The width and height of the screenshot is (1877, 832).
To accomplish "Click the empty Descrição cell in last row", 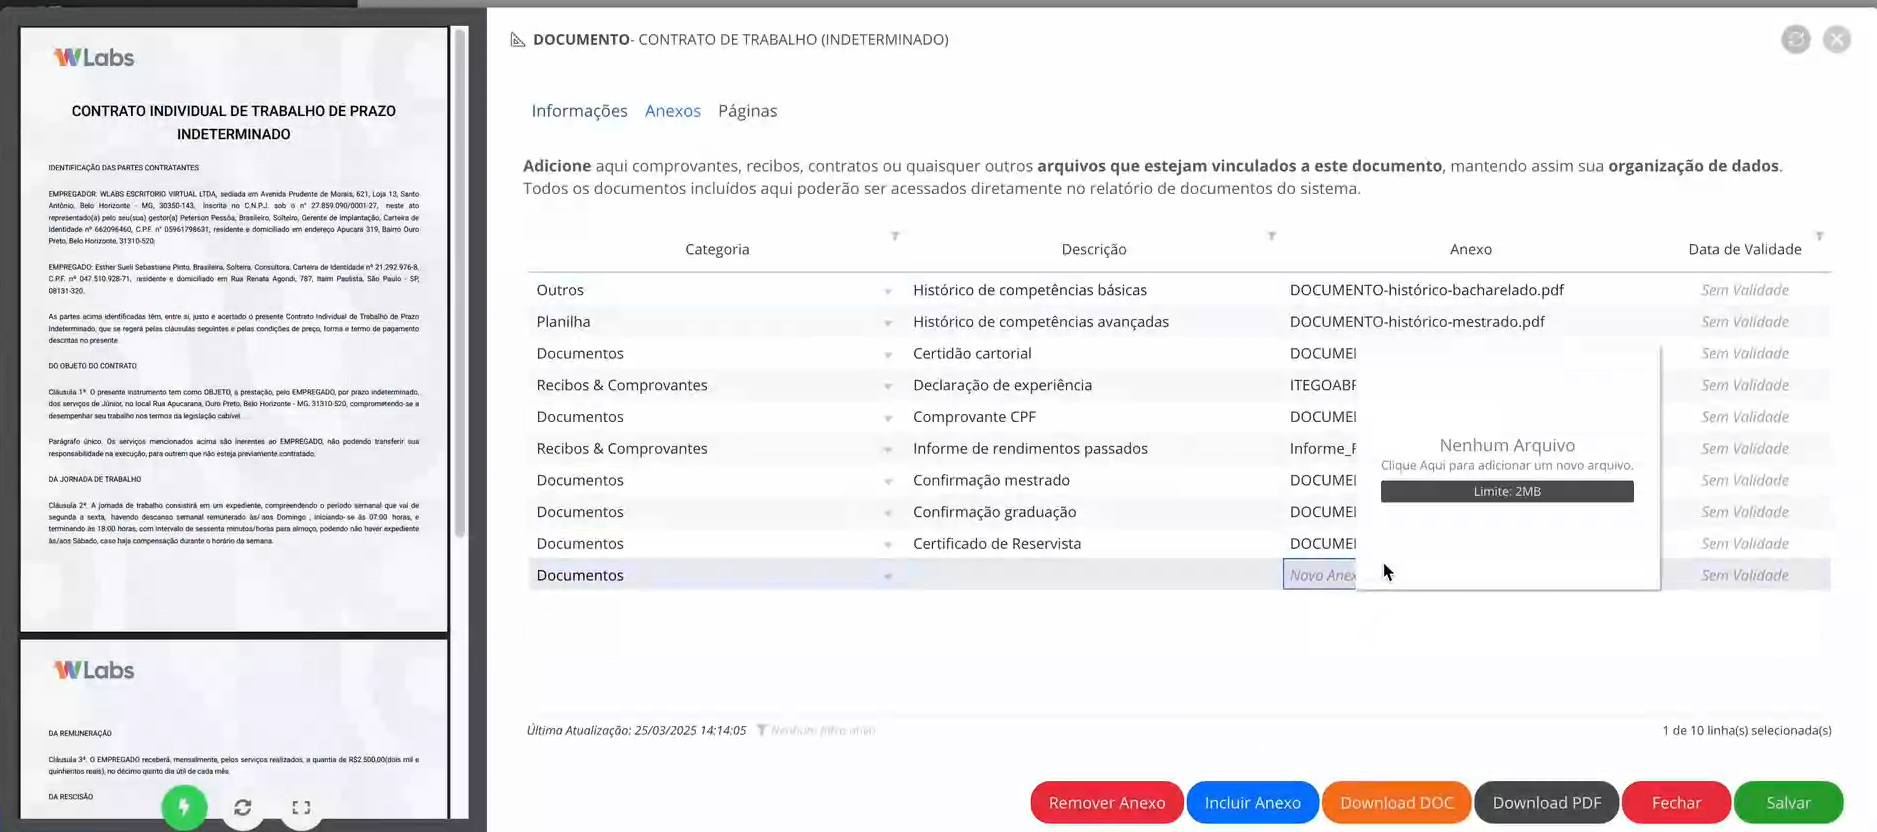I will (1093, 575).
